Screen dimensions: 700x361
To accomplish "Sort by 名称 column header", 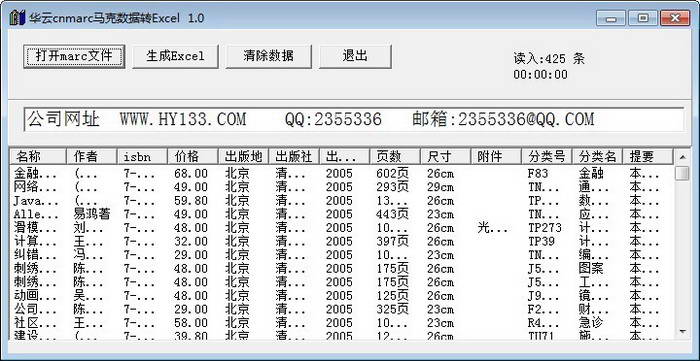I will 38,157.
